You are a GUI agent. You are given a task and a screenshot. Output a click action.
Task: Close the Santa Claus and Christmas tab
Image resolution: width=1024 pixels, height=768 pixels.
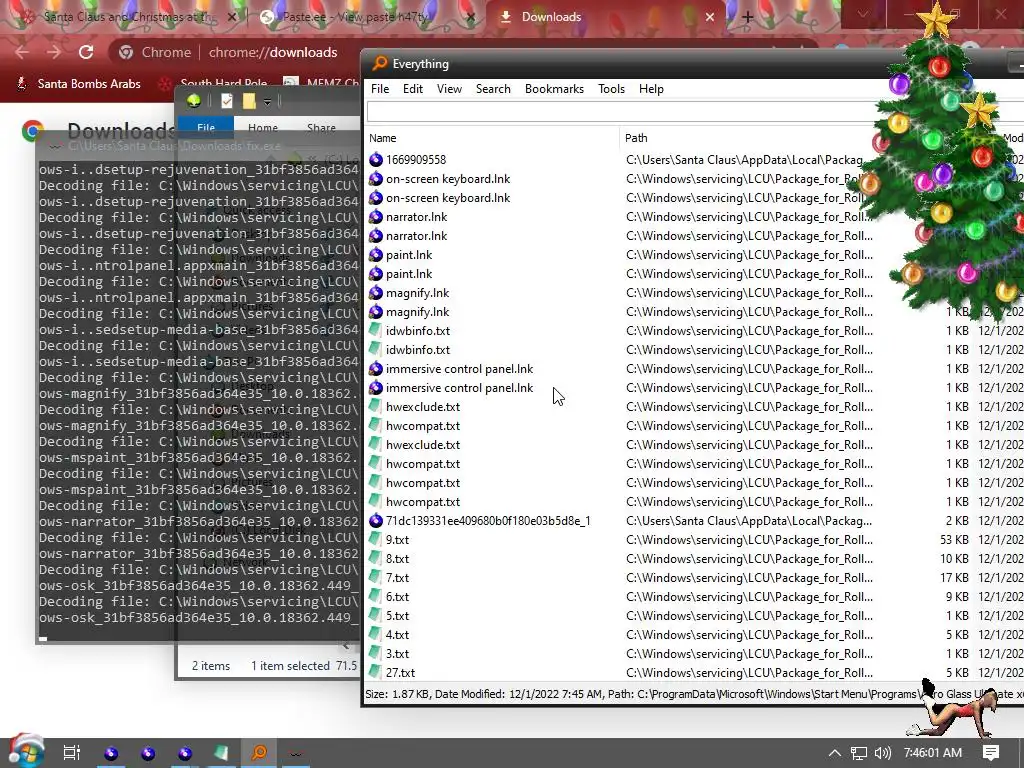click(232, 17)
